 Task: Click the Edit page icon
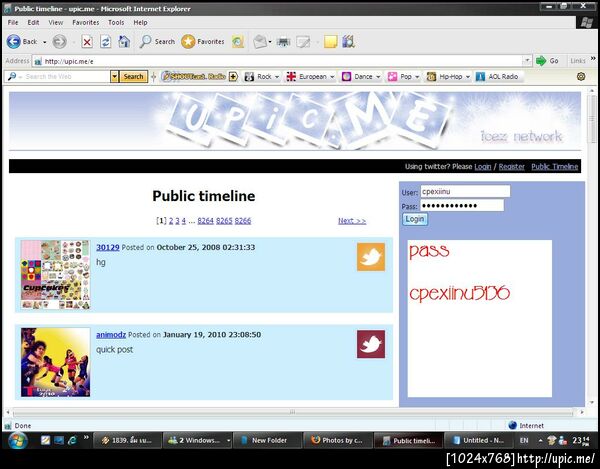click(303, 41)
